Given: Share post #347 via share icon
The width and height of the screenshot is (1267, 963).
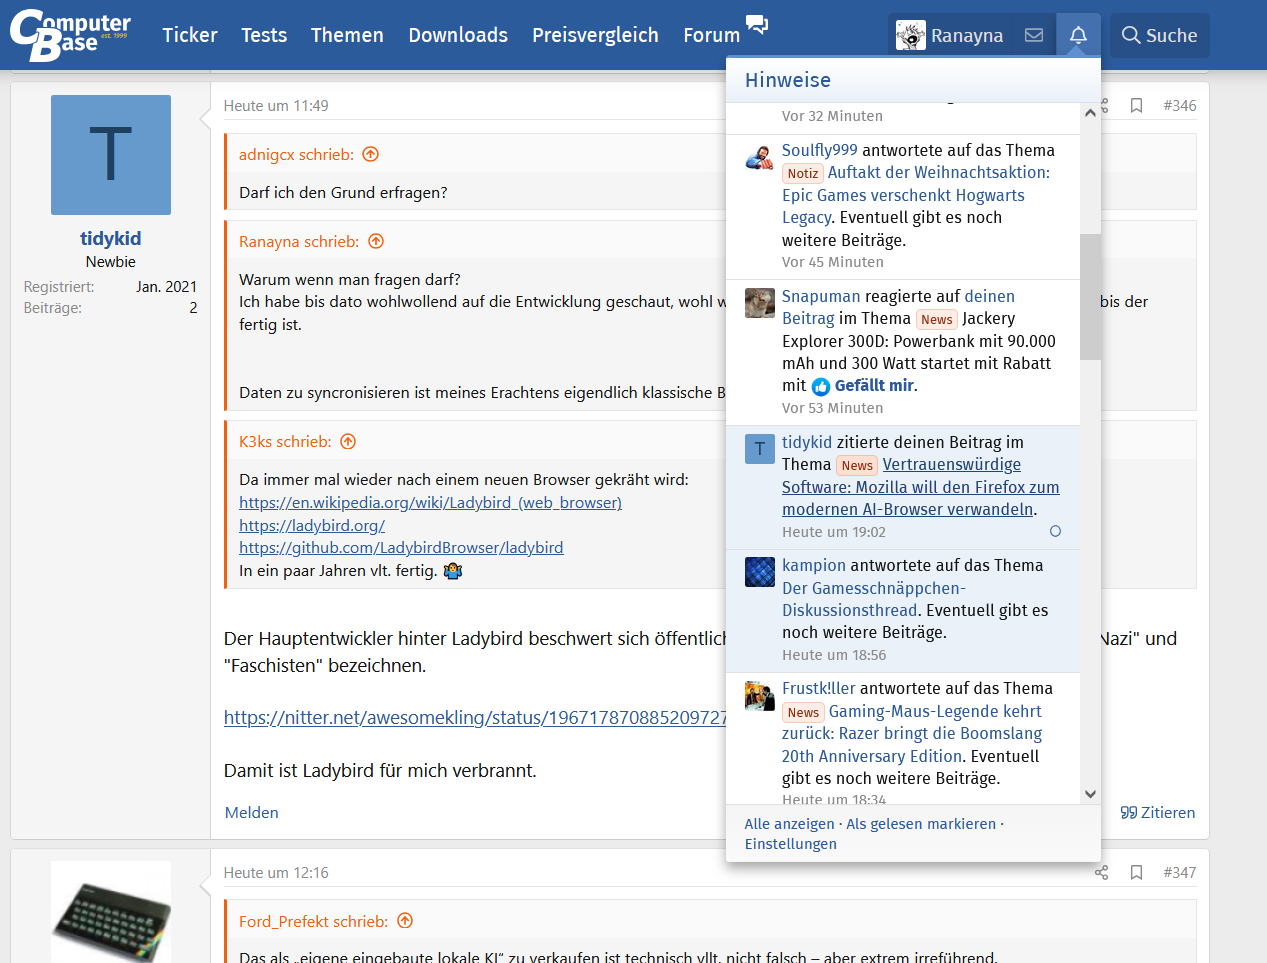Looking at the screenshot, I should (x=1102, y=872).
